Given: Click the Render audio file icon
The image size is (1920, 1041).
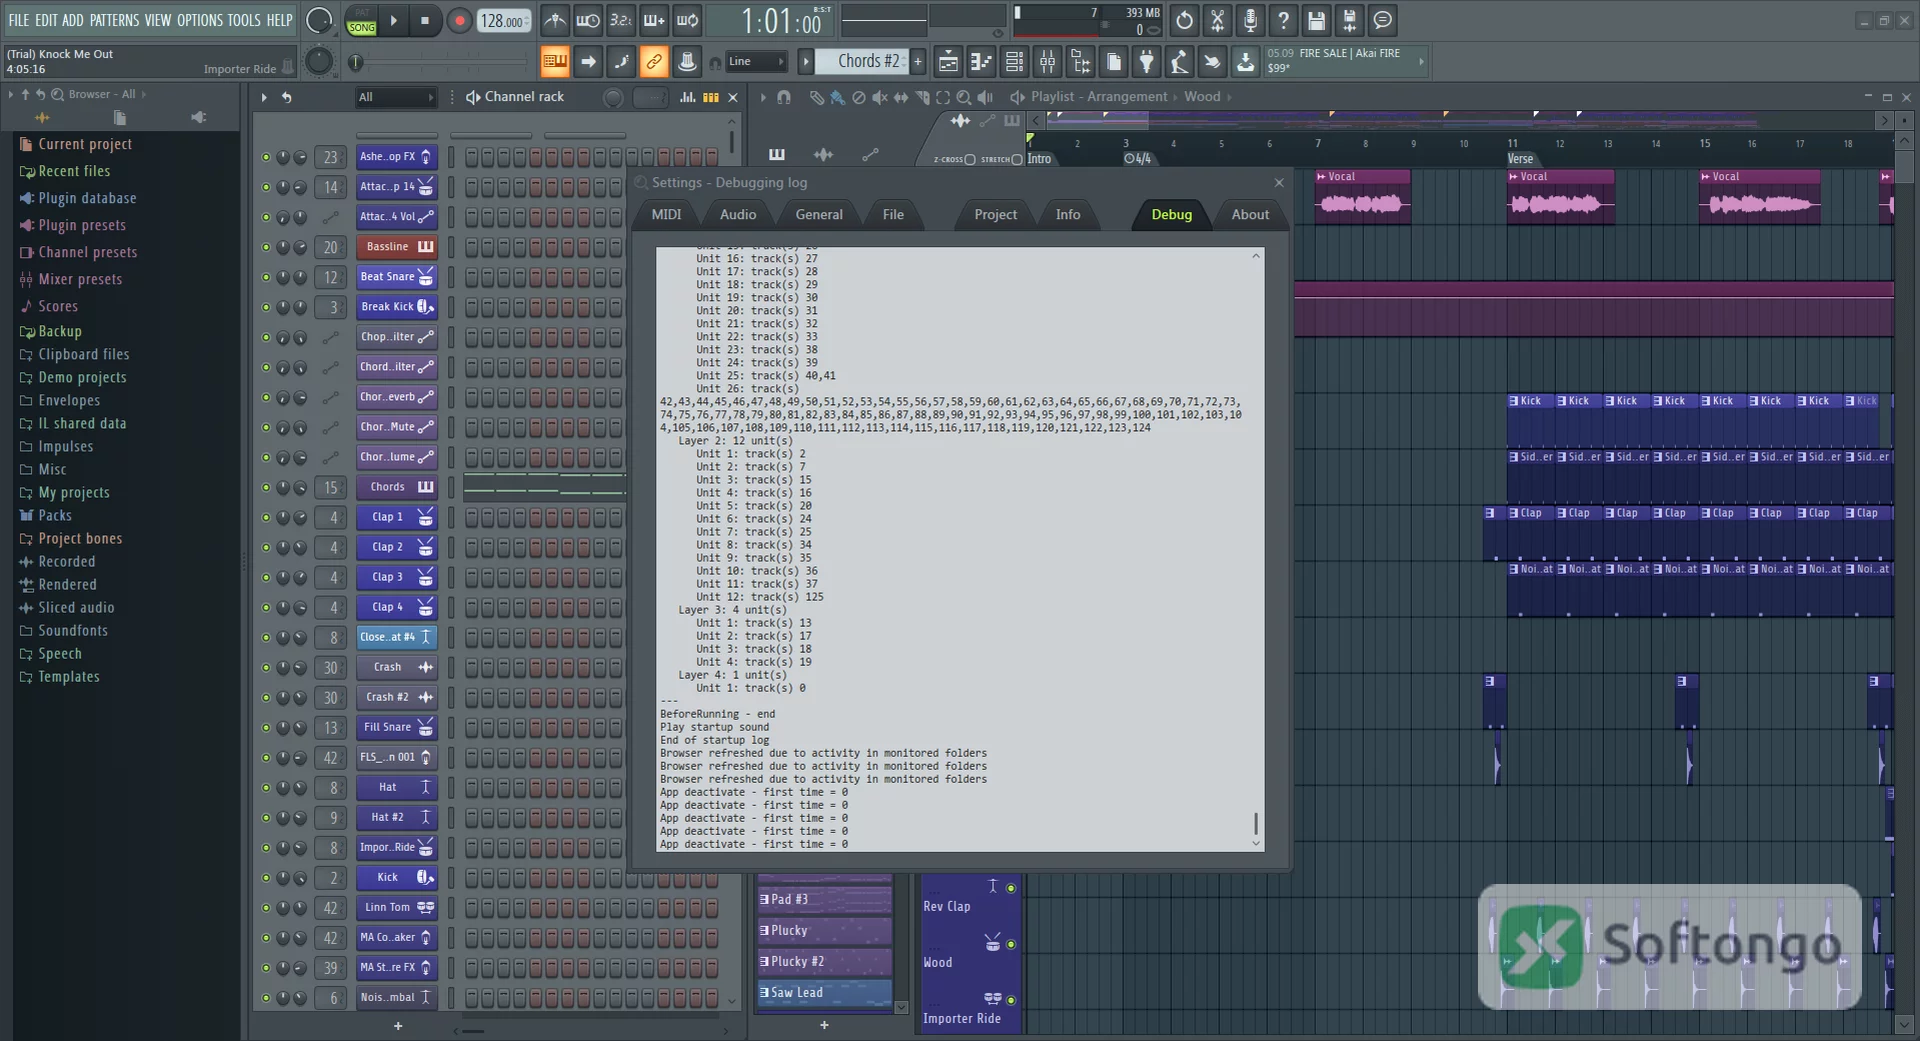Looking at the screenshot, I should tap(1349, 20).
